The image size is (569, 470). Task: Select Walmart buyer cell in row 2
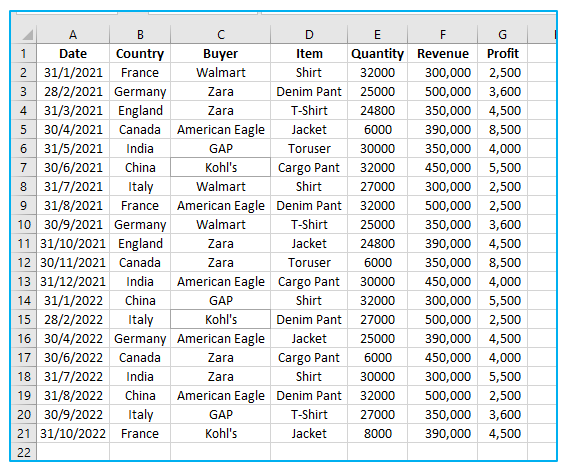(x=221, y=73)
